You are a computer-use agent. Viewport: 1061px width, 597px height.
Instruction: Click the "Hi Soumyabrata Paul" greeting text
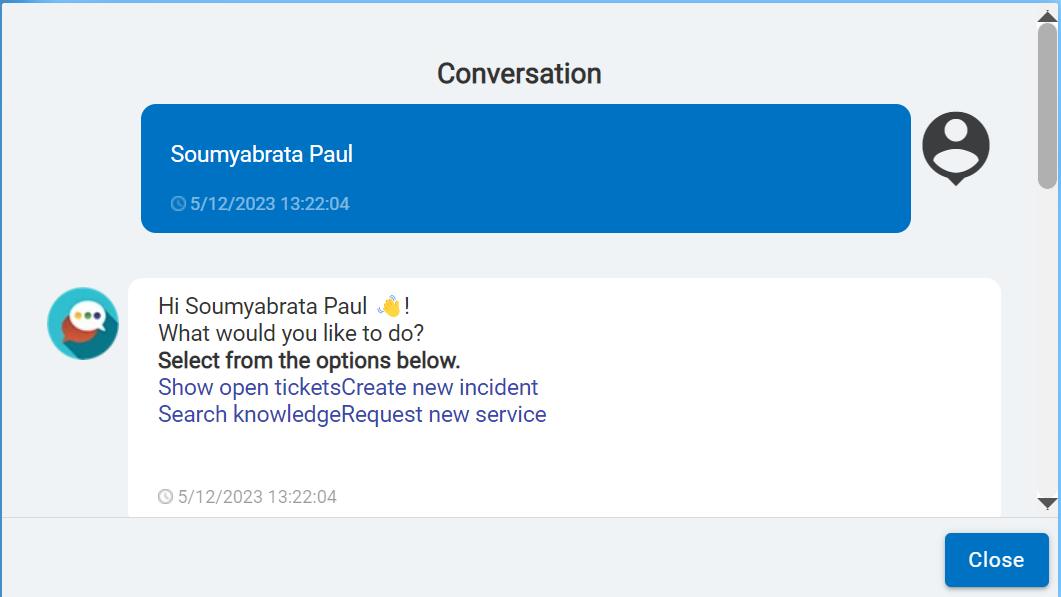click(x=264, y=306)
